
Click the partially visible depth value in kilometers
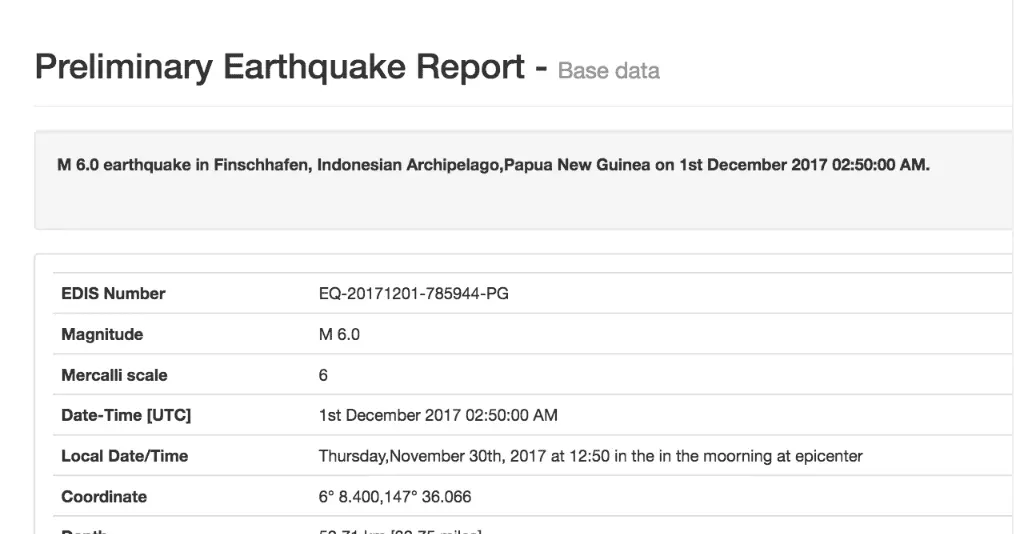click(400, 530)
